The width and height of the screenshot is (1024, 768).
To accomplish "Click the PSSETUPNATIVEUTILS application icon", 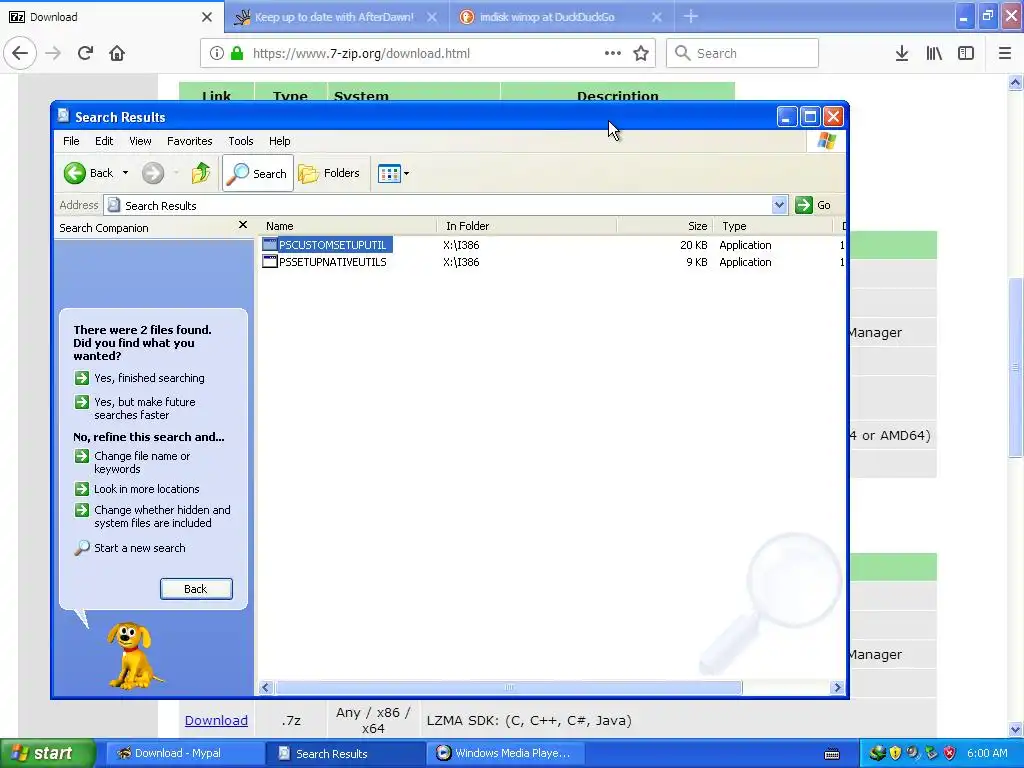I will [270, 262].
